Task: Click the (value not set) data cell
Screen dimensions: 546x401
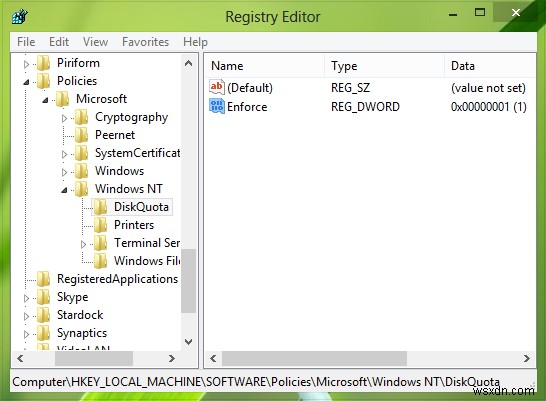Action: tap(488, 88)
